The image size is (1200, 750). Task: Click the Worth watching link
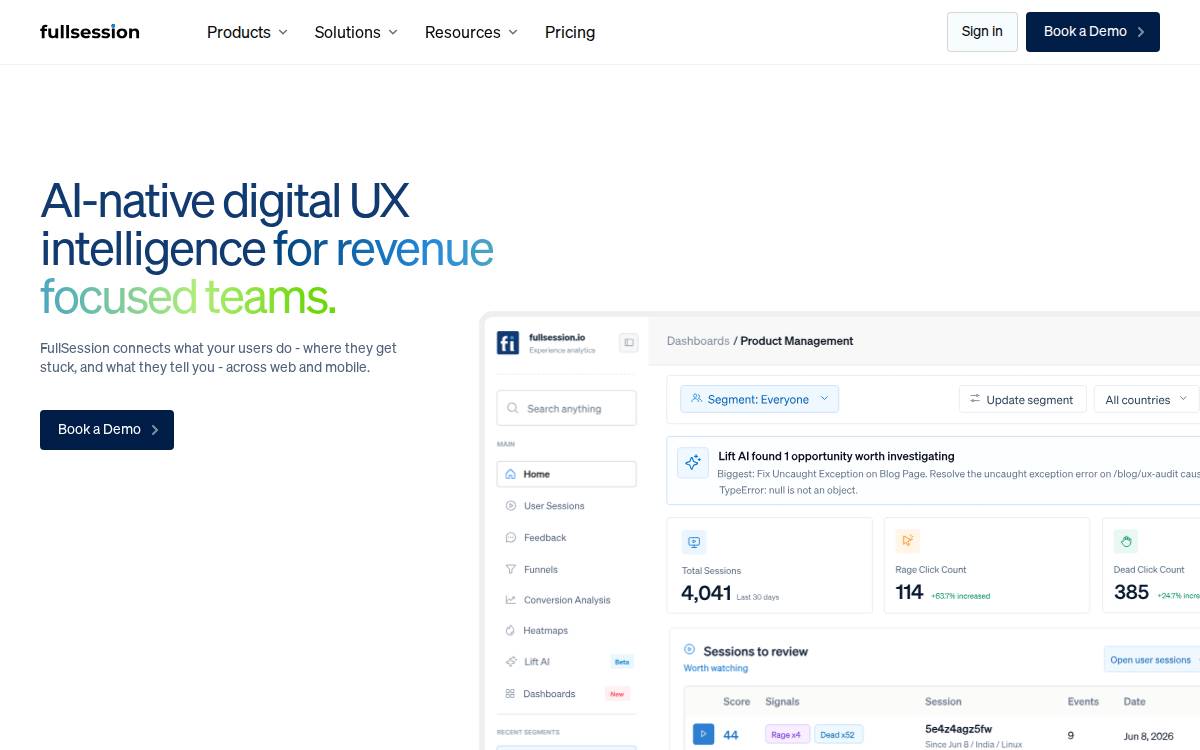tap(715, 668)
